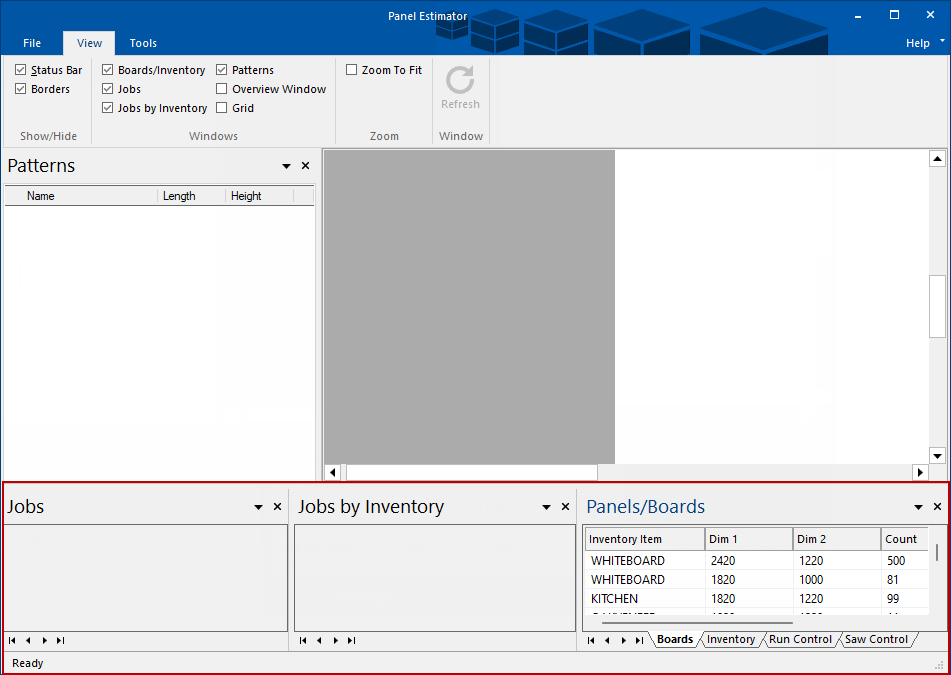
Task: Click next-record arrow icon in Panels/Boards panel
Action: pos(623,640)
